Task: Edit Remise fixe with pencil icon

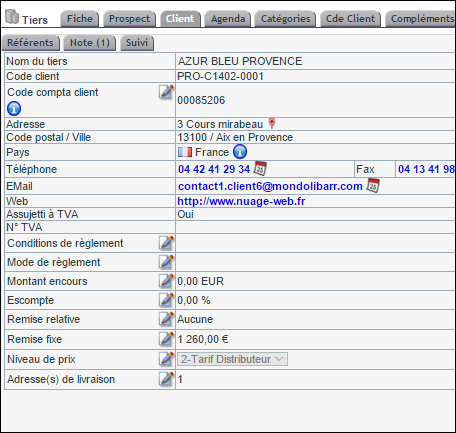Action: [166, 339]
